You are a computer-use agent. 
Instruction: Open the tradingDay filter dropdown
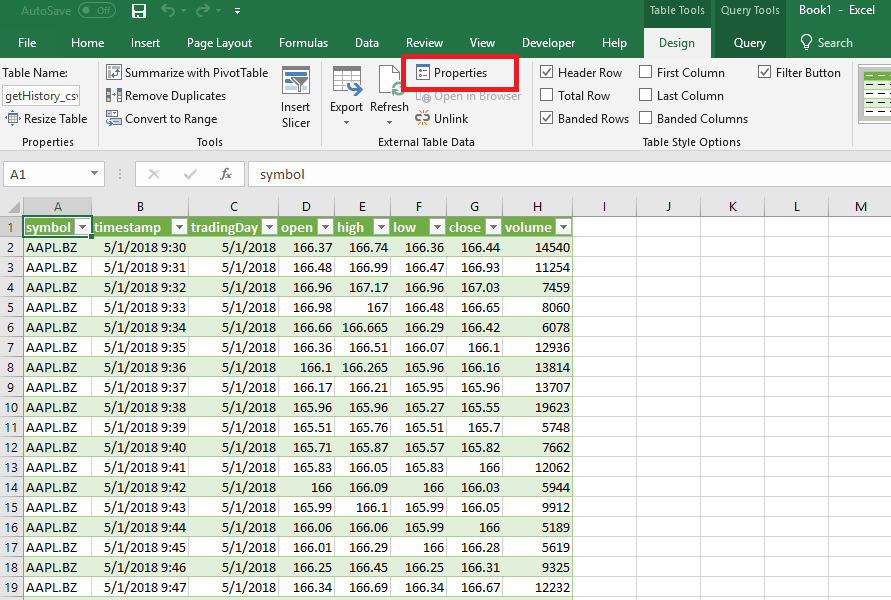click(269, 227)
